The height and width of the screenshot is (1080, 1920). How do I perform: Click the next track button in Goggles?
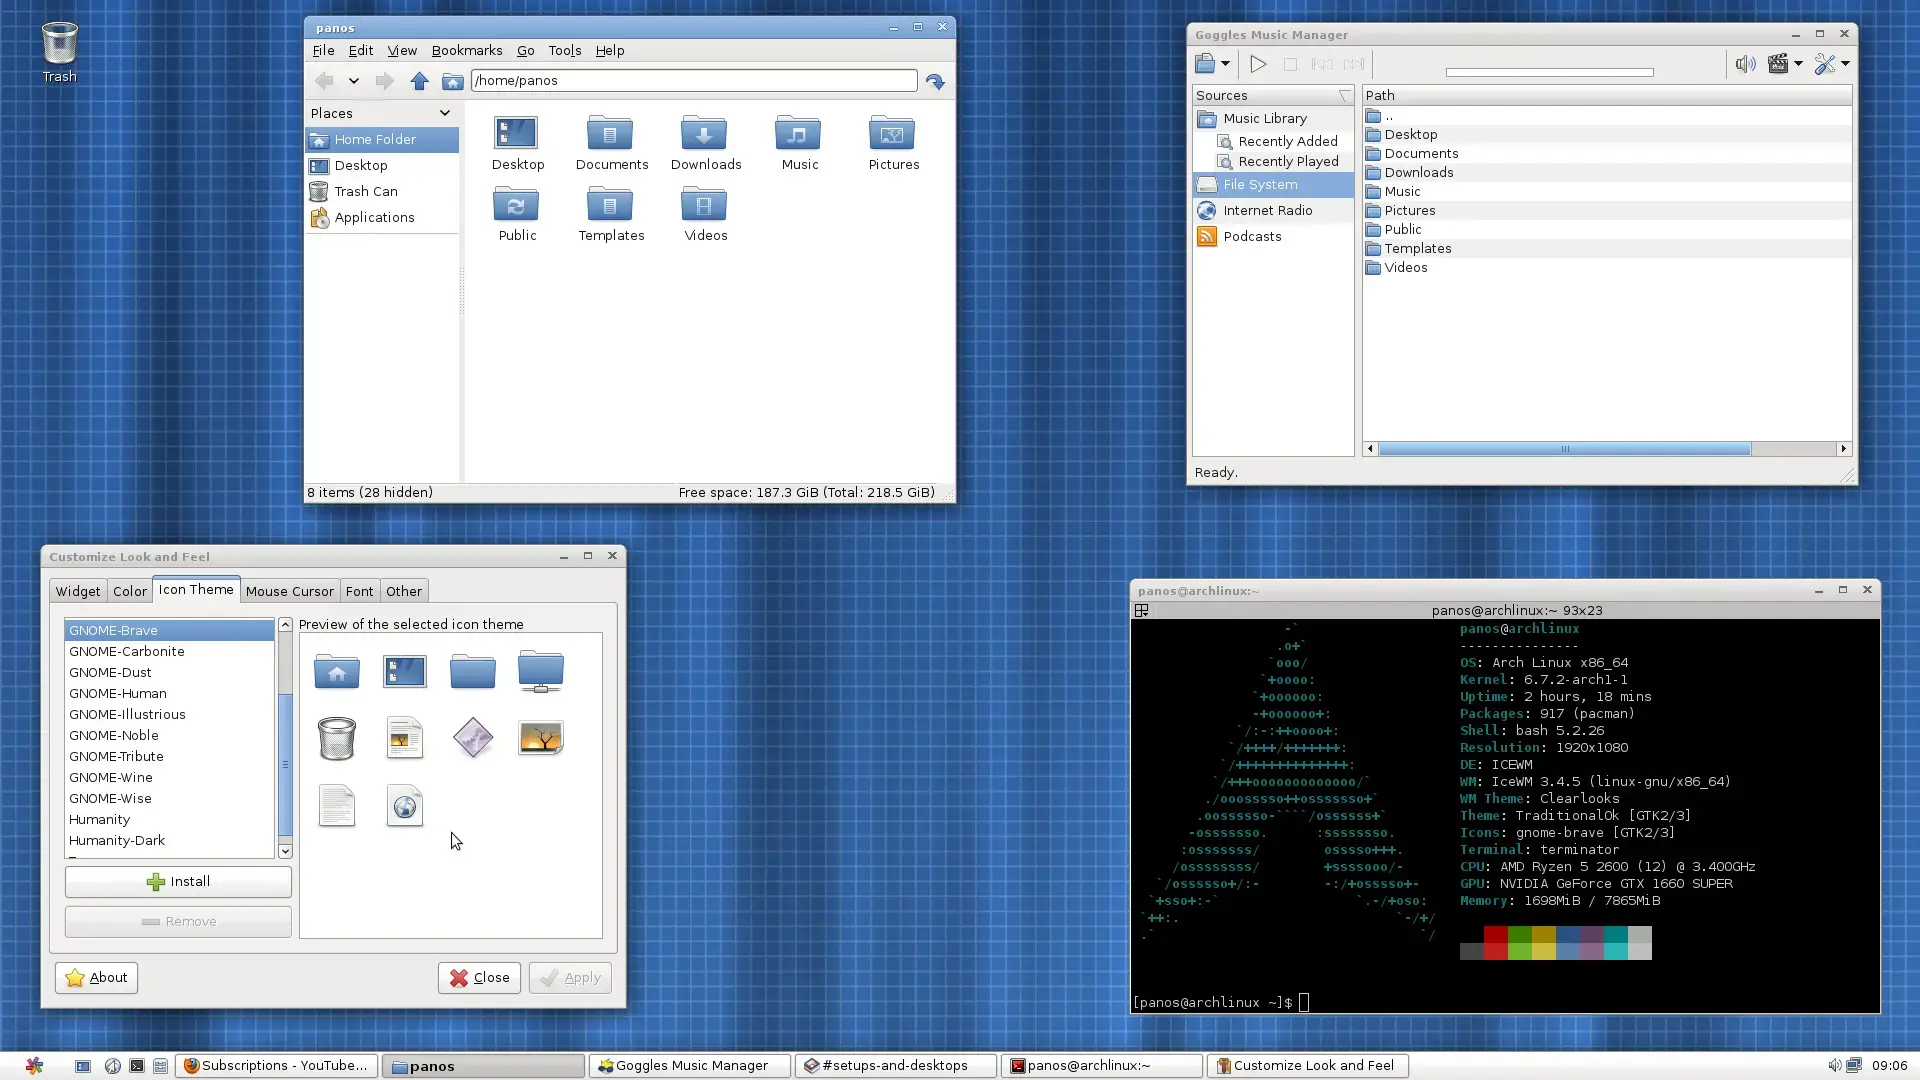(x=1353, y=64)
